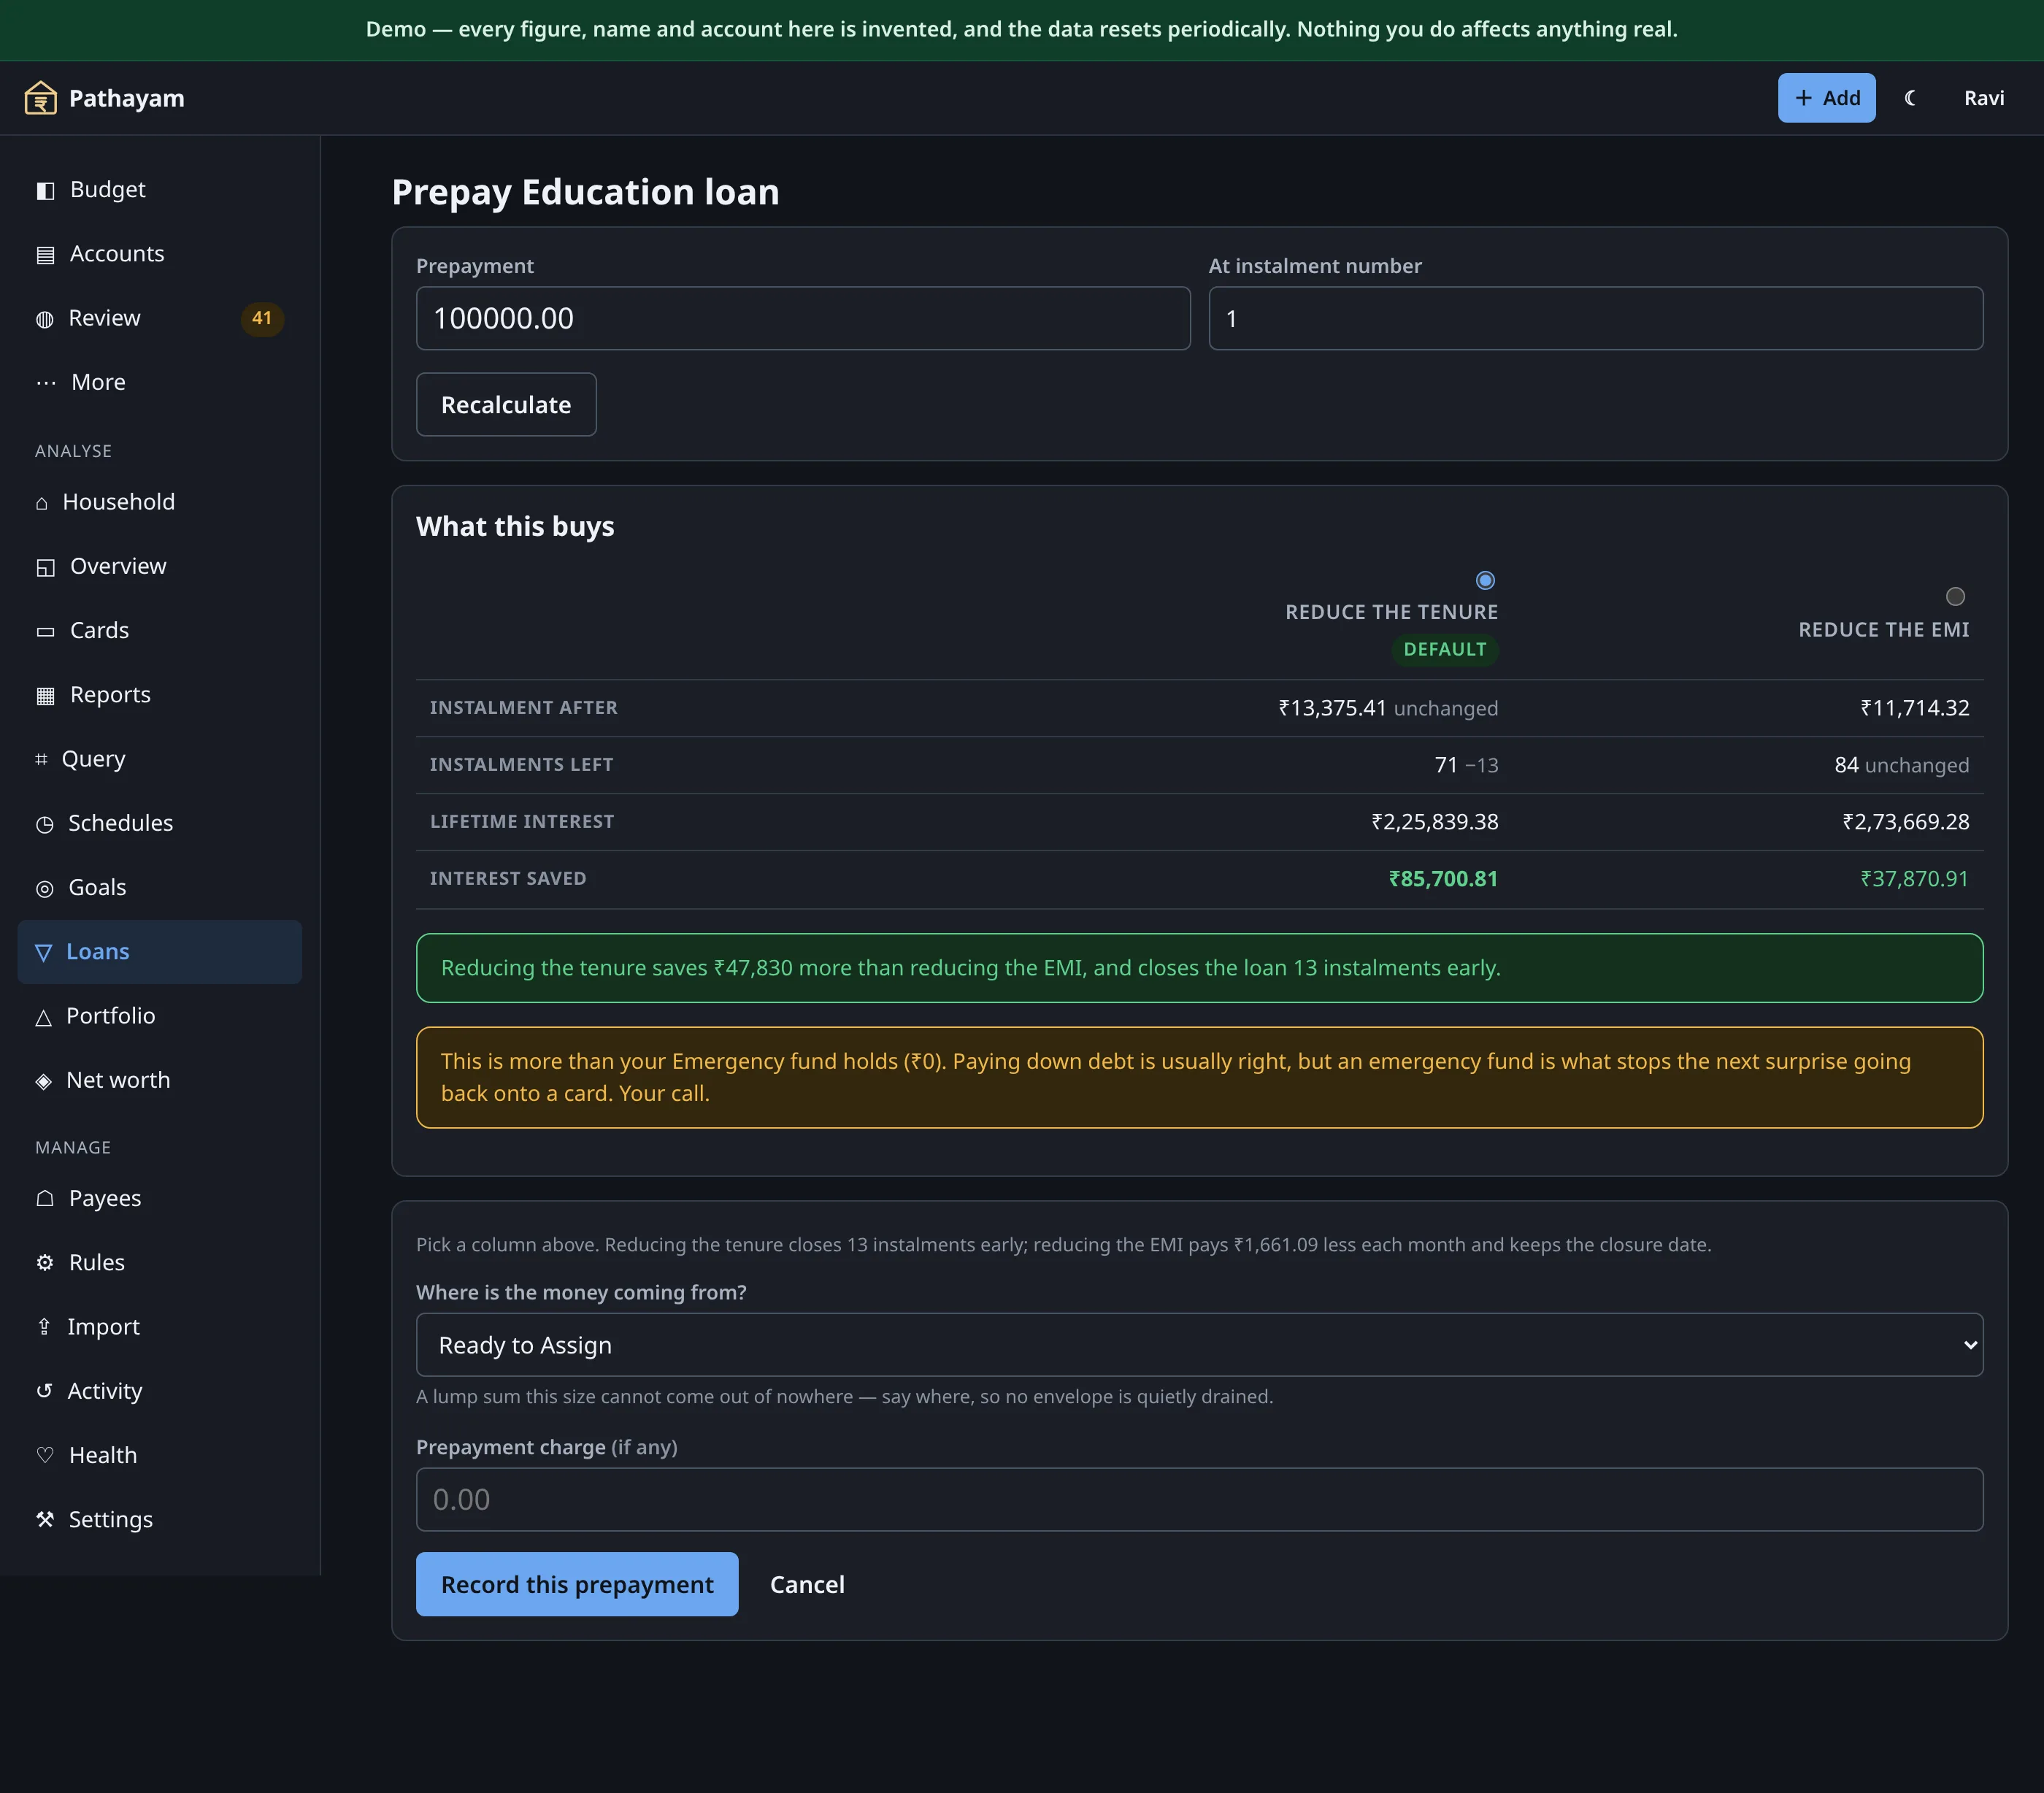Screen dimensions: 2044x1793
Task: Click the Prepay Education loan heading
Action: click(x=585, y=192)
